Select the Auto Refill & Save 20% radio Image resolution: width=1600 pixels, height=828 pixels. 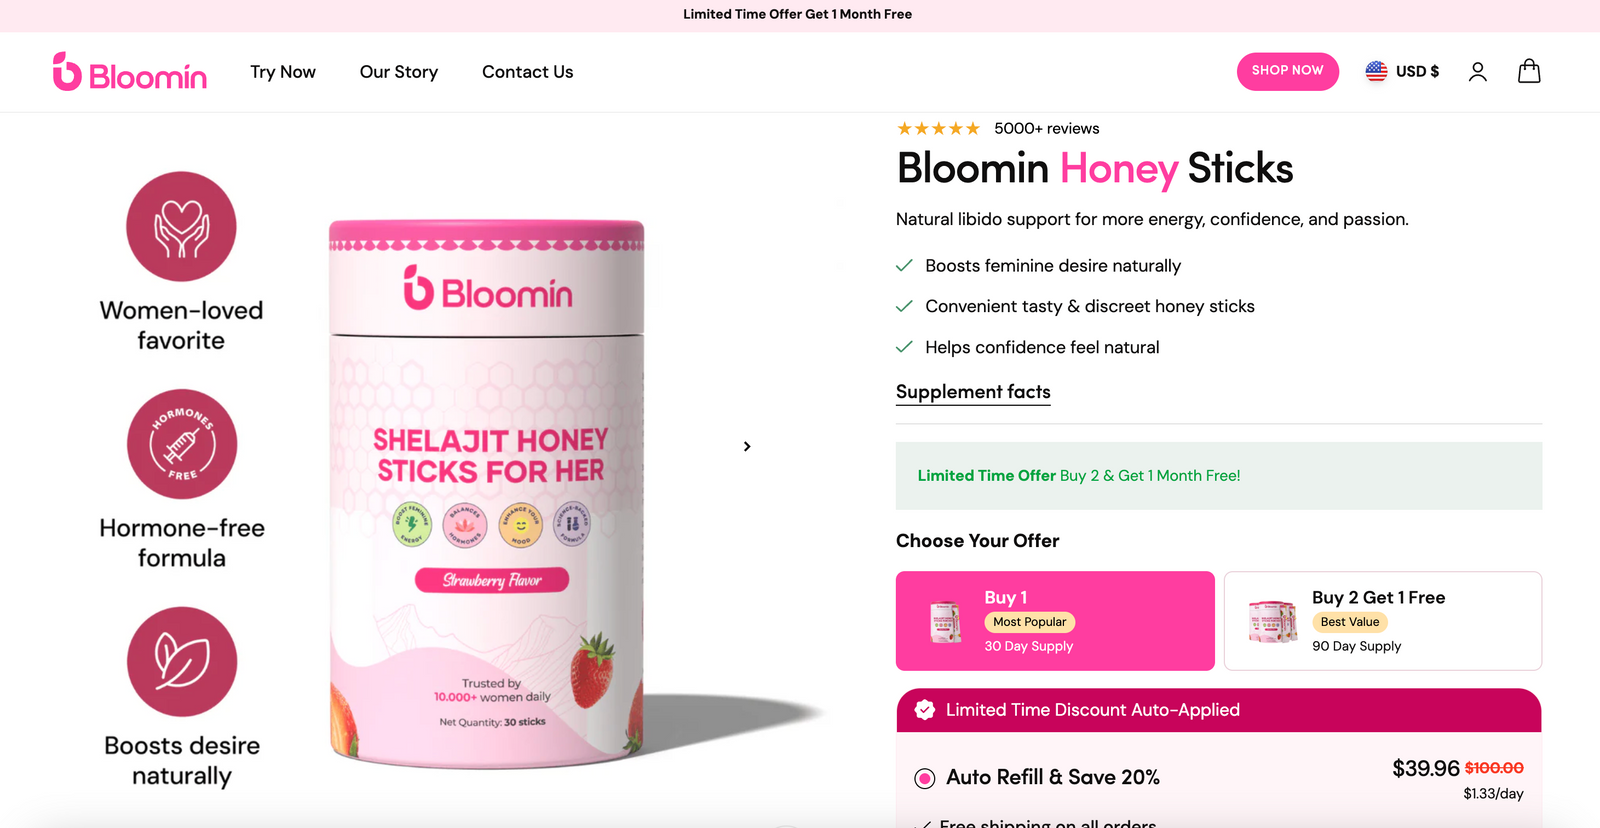point(925,778)
